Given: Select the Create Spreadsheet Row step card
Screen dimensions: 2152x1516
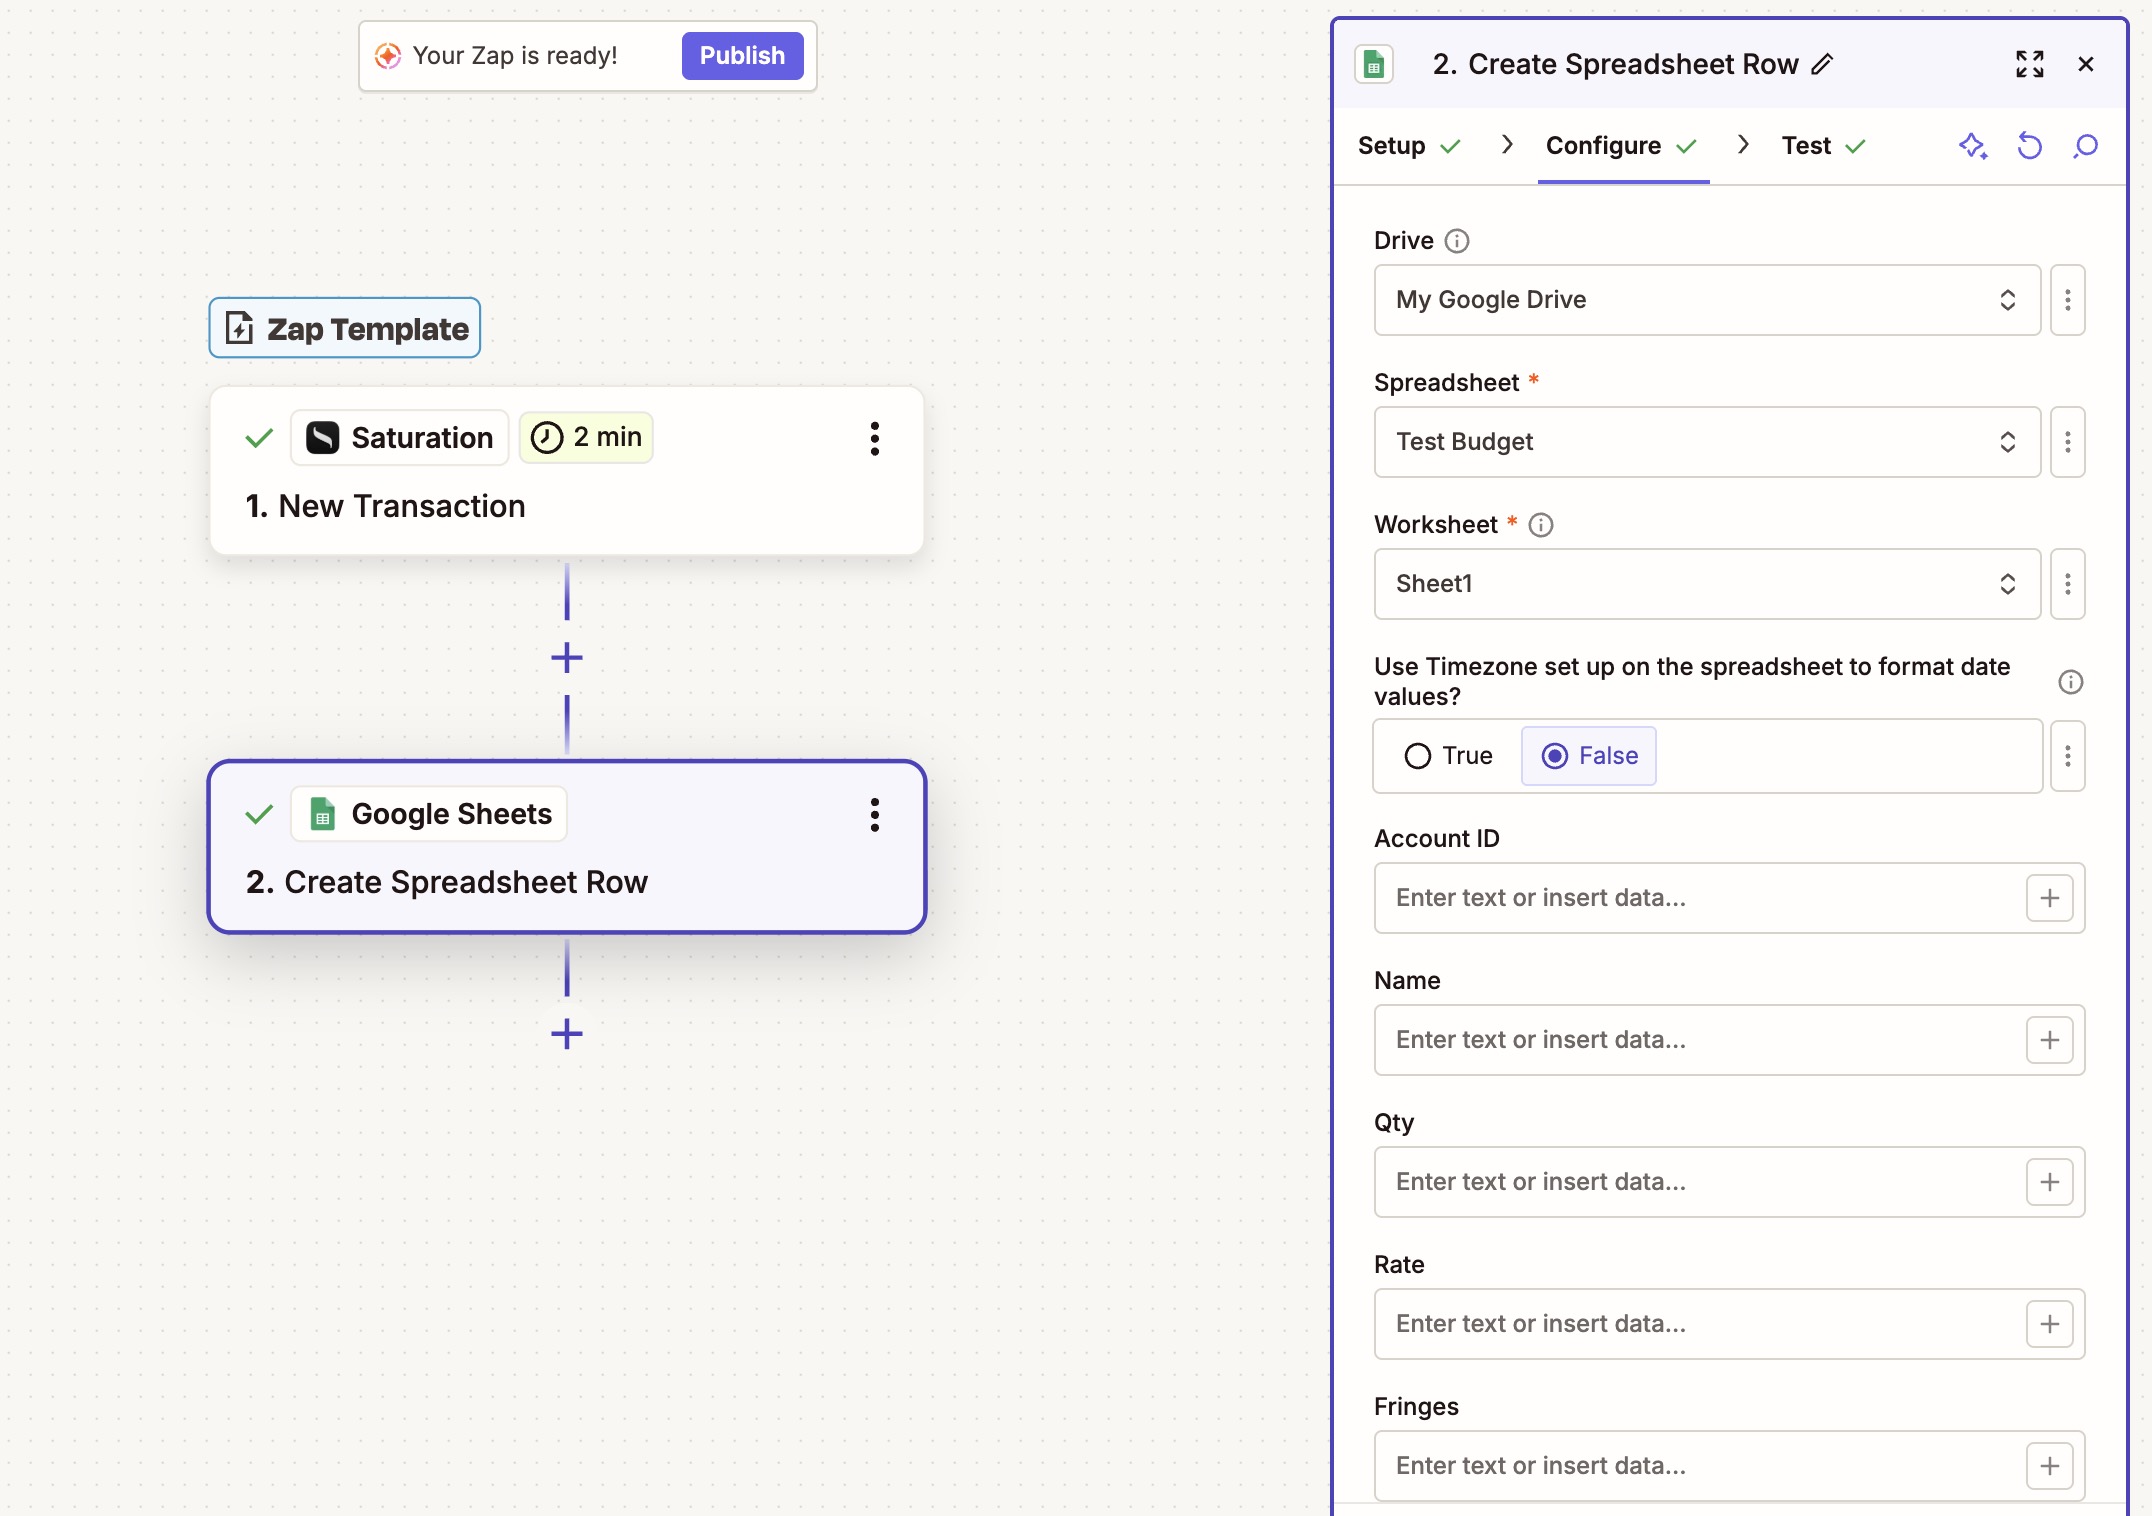Looking at the screenshot, I should coord(567,847).
